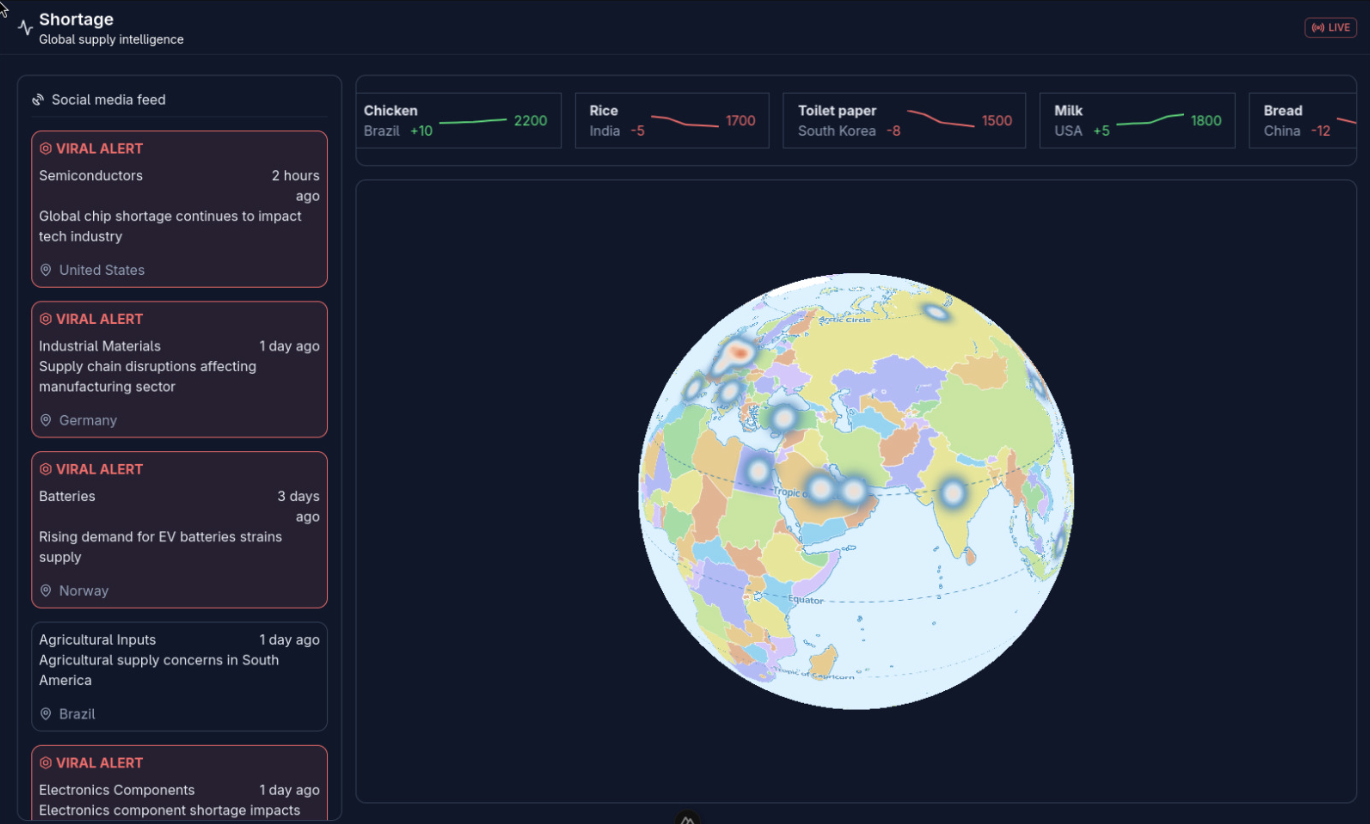Screen dimensions: 1370x824
Task: Select the Semiconductors alert title
Action: [91, 176]
